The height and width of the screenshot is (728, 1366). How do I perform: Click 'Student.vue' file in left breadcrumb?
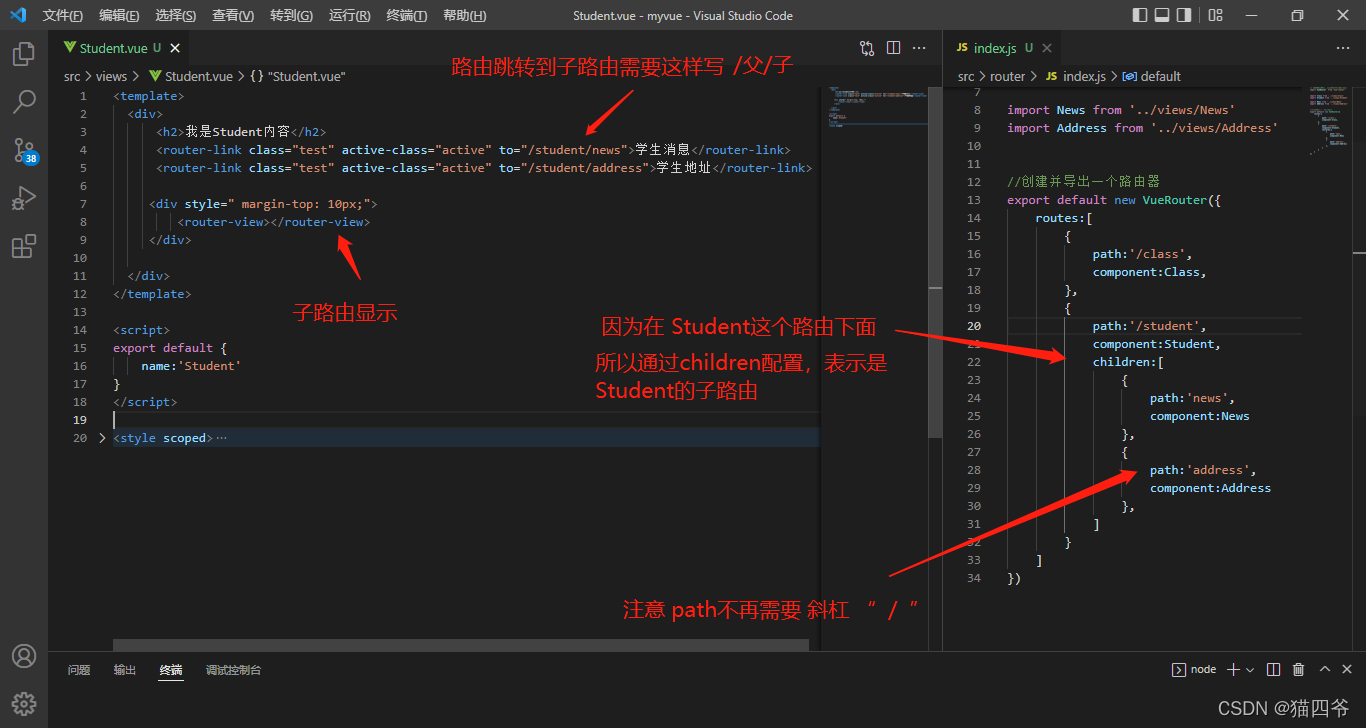[190, 76]
